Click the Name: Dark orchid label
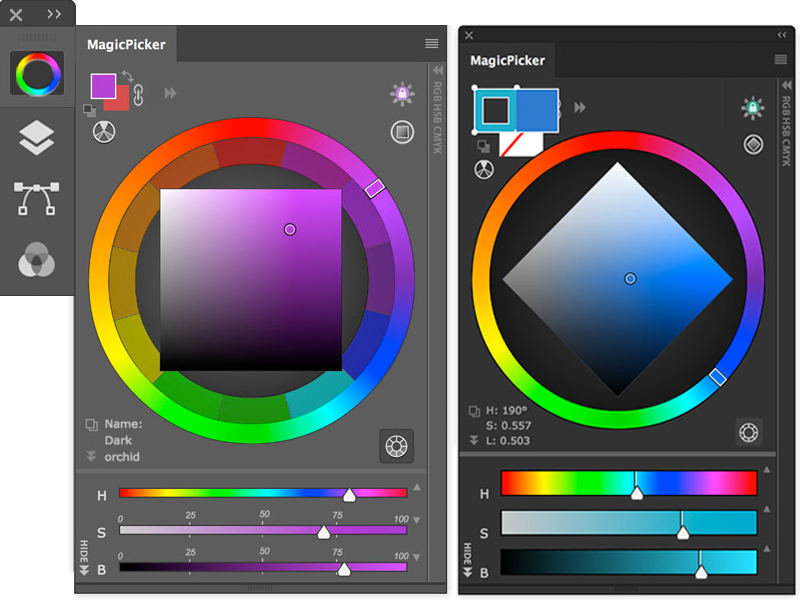800x600 pixels. tap(123, 440)
